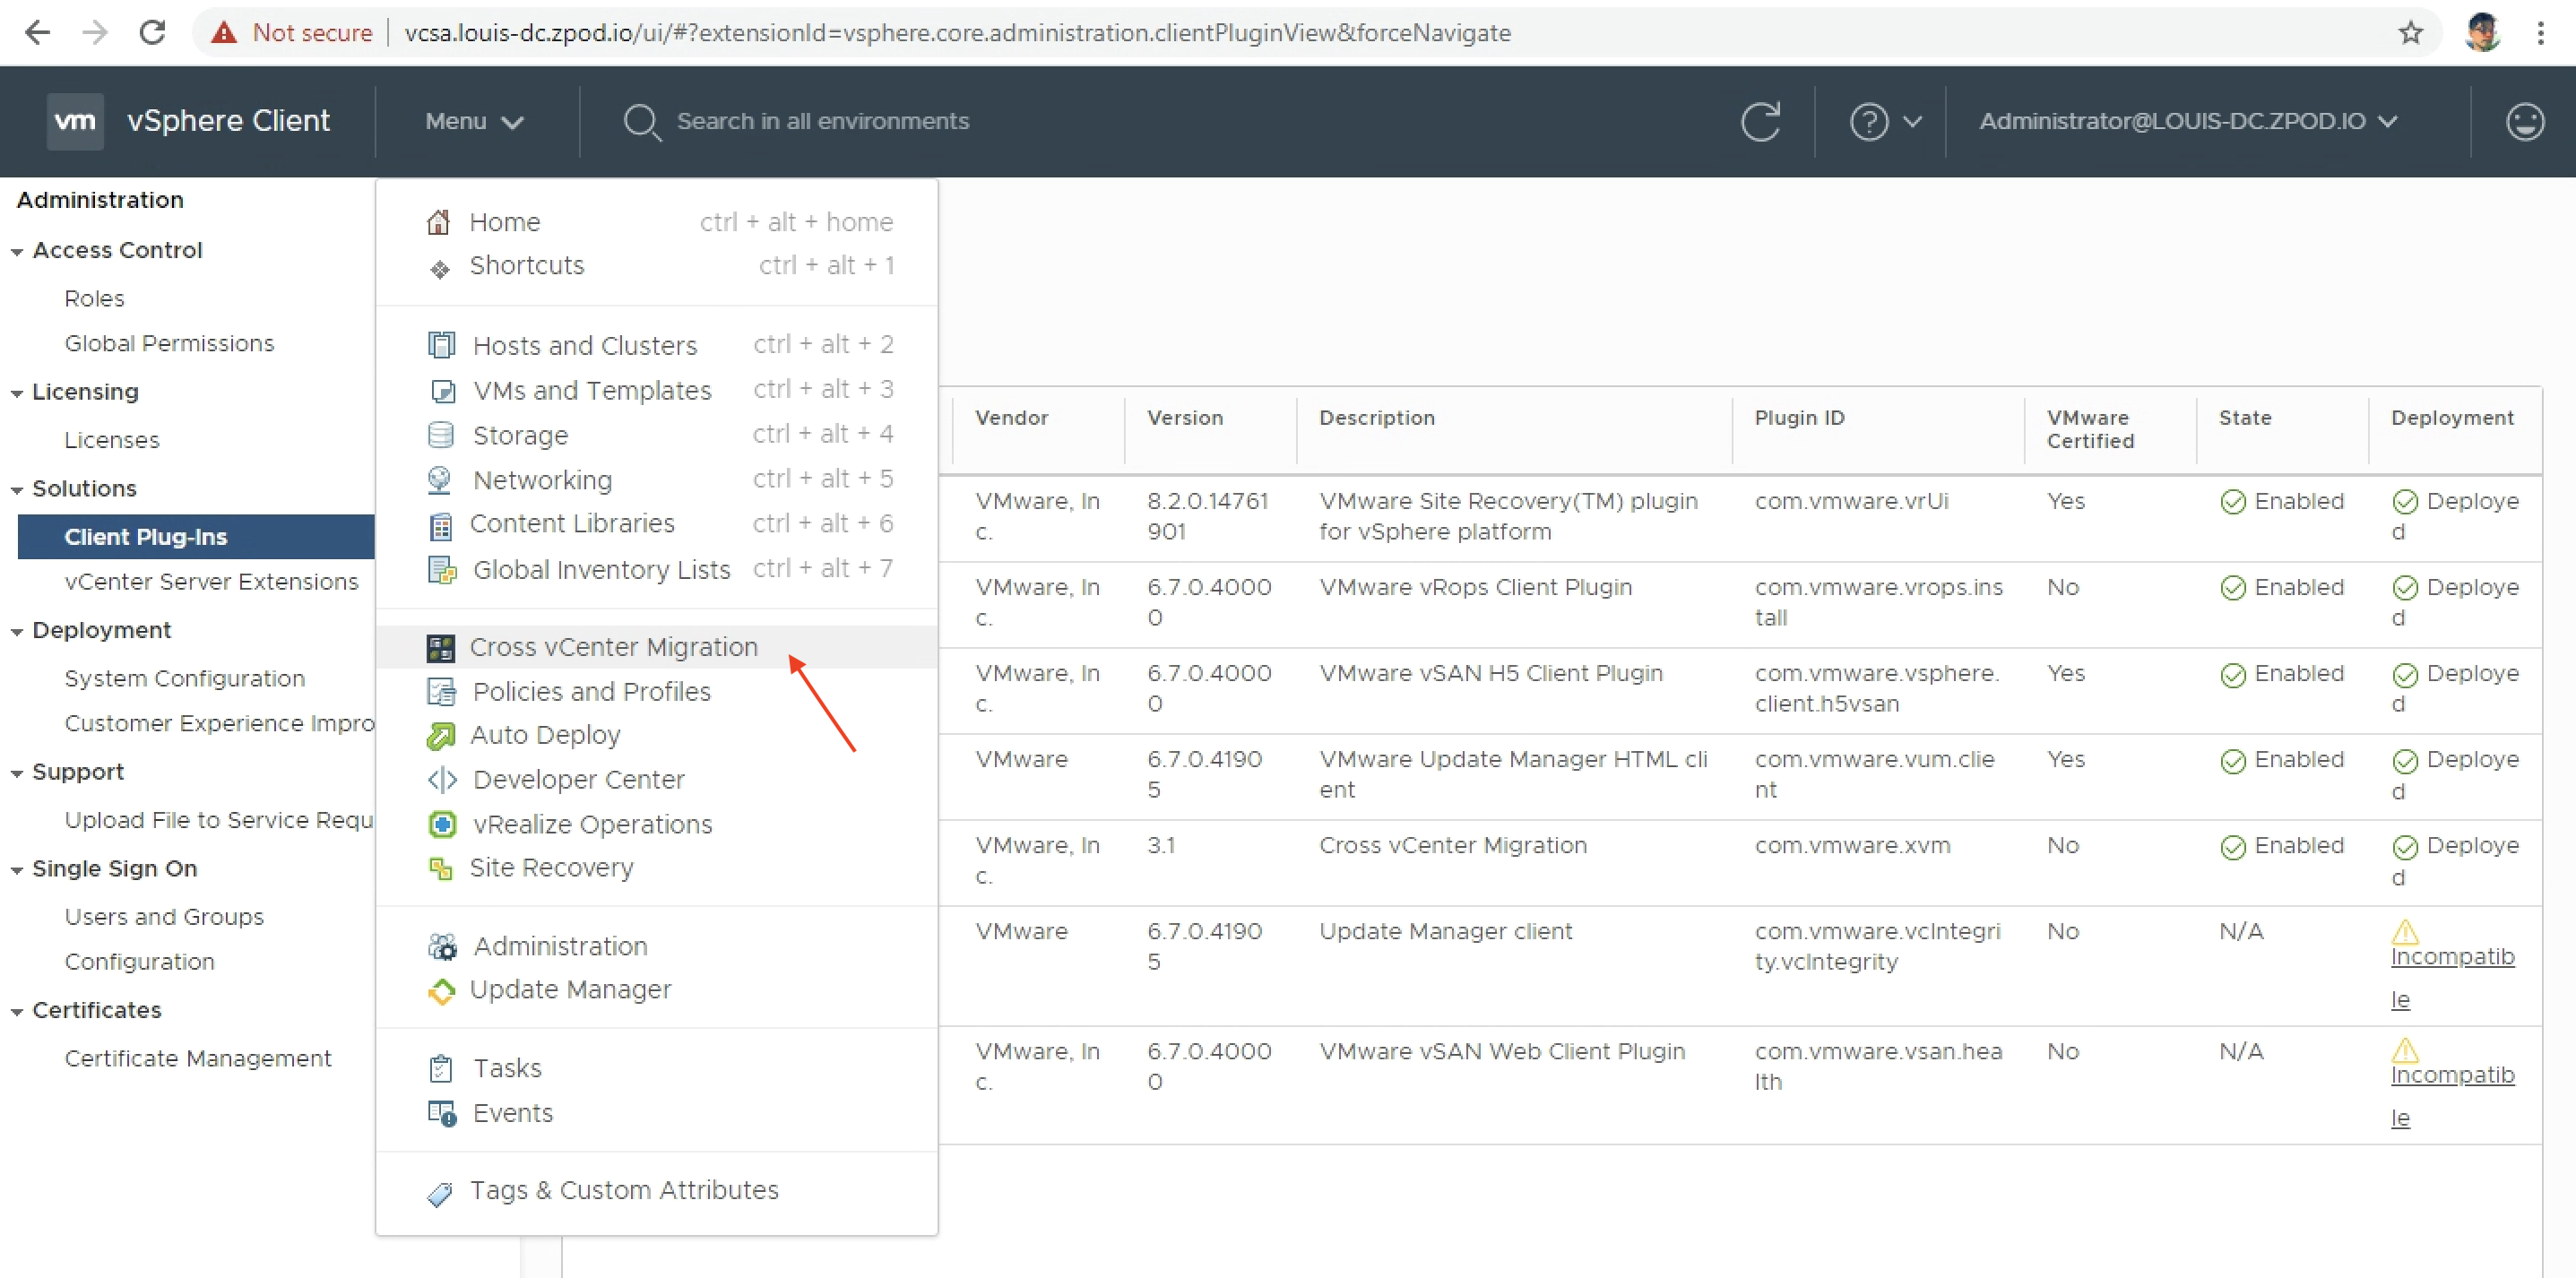
Task: Open Hosts and Clusters from menu
Action: 584,345
